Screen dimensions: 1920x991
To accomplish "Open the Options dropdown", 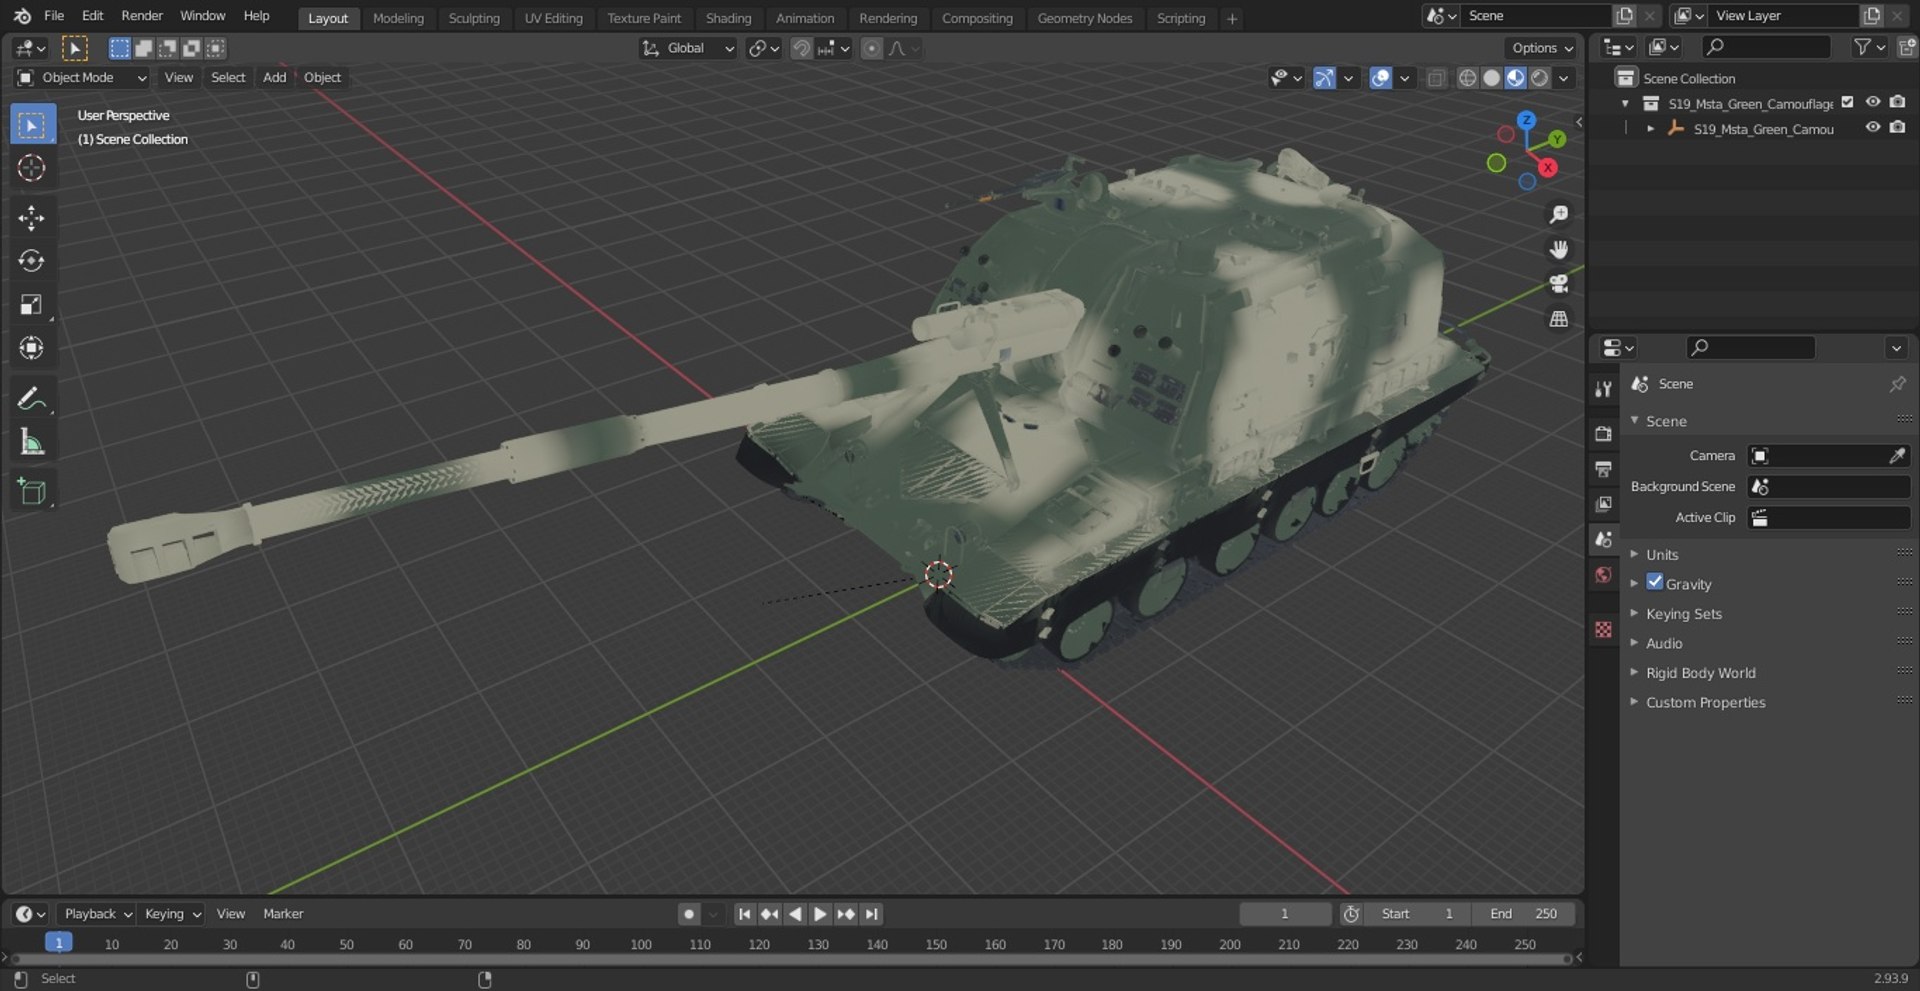I will [1541, 48].
